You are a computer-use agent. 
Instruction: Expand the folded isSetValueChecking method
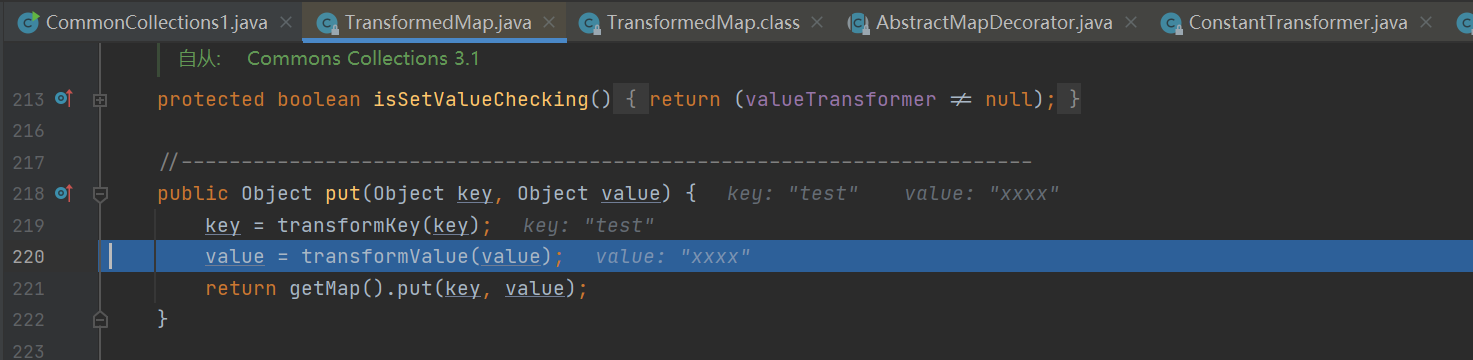(99, 100)
